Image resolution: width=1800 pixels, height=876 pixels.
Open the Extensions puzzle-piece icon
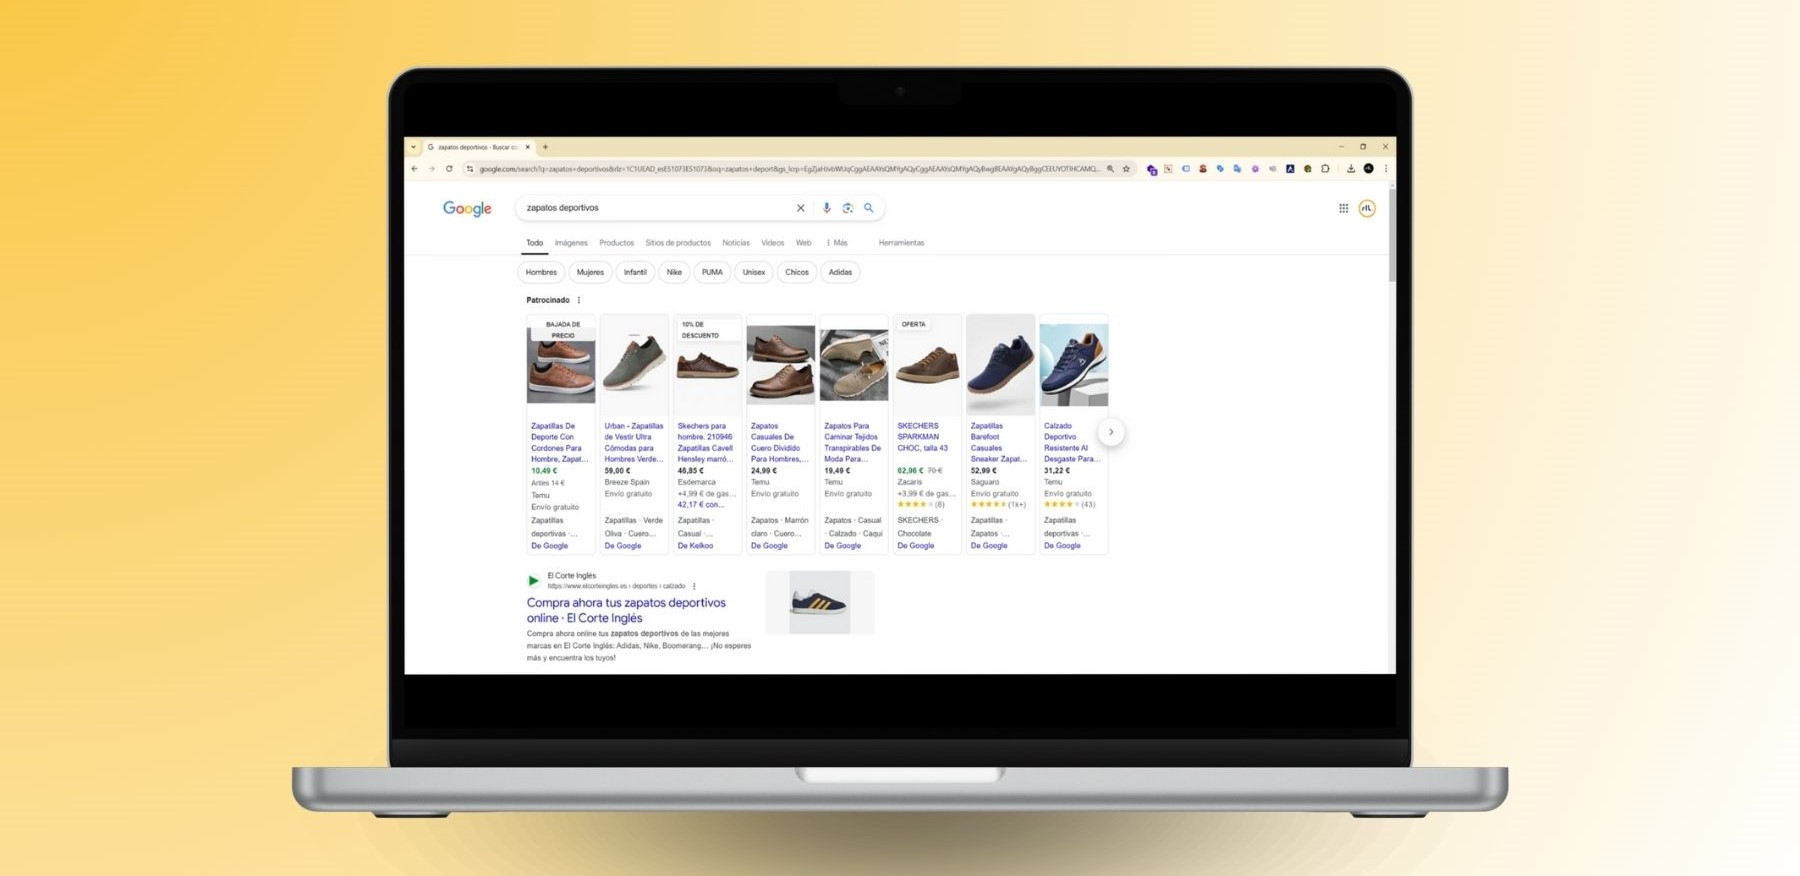(1325, 169)
